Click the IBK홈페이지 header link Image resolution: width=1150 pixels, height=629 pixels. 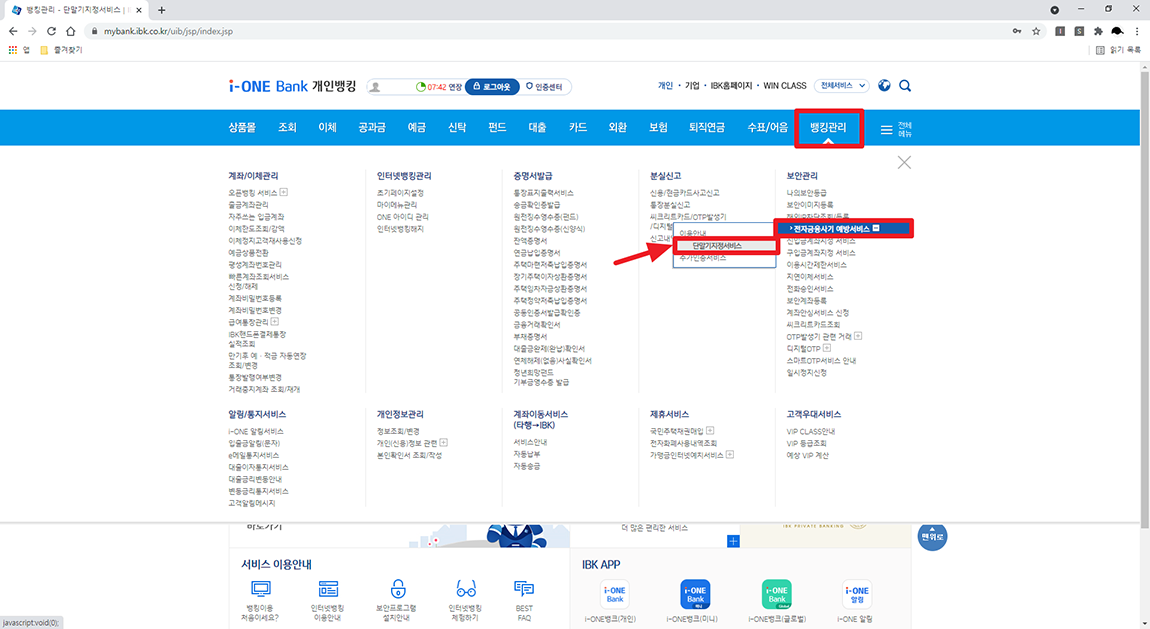pyautogui.click(x=731, y=86)
